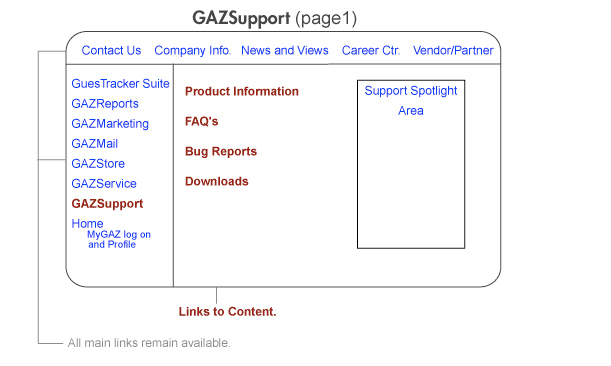Open the Contact Us link
Screen dimensions: 611x366
(x=111, y=50)
